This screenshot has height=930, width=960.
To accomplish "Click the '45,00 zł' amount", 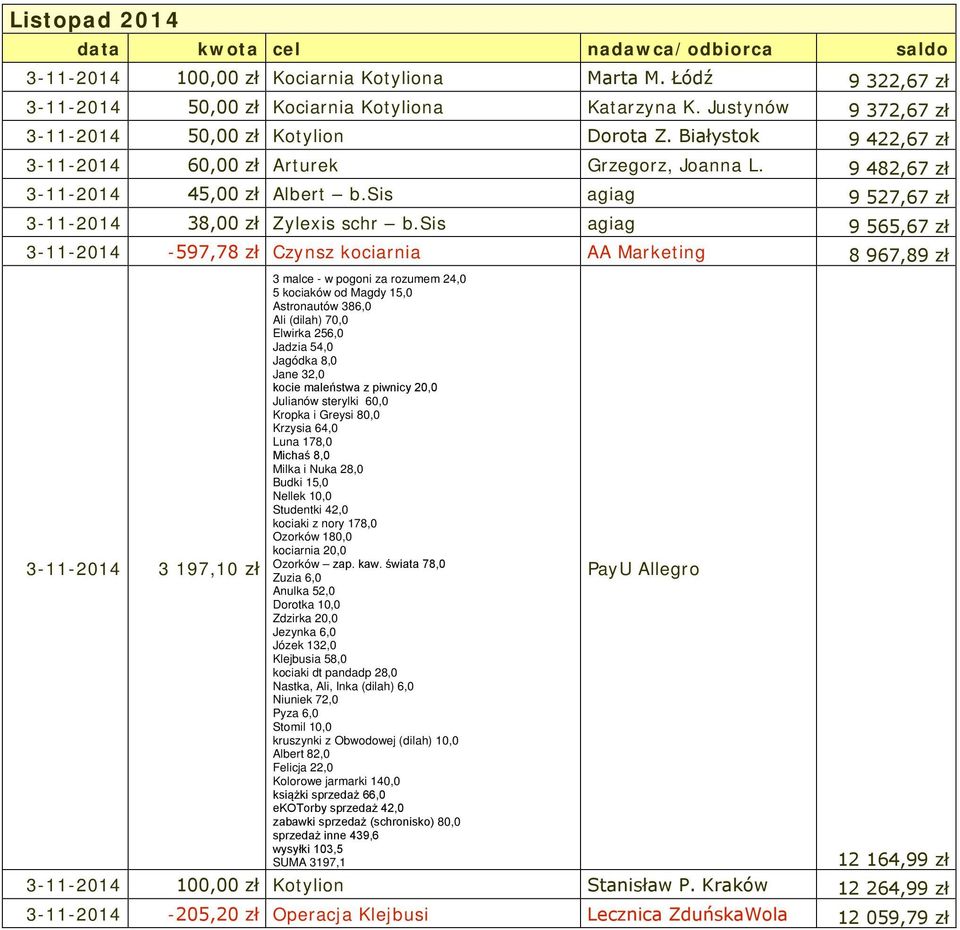I will (x=223, y=194).
